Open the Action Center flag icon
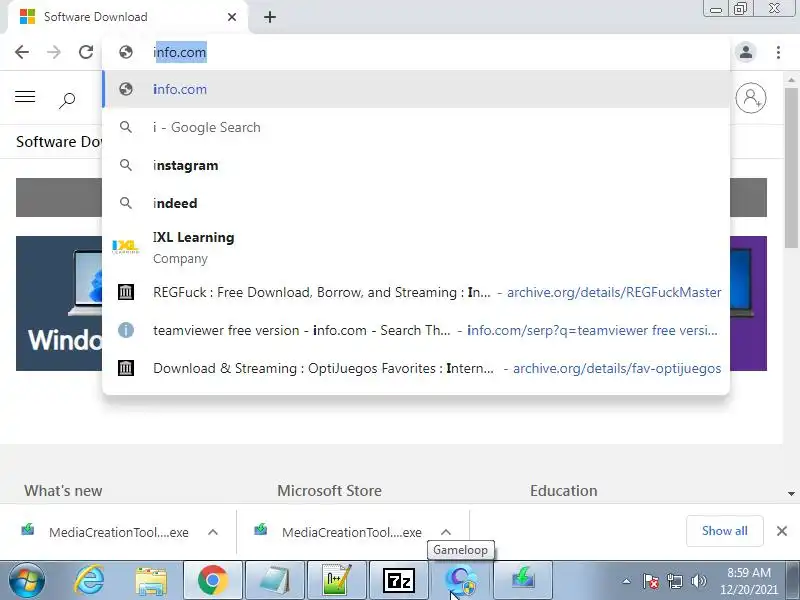800x600 pixels. point(651,581)
